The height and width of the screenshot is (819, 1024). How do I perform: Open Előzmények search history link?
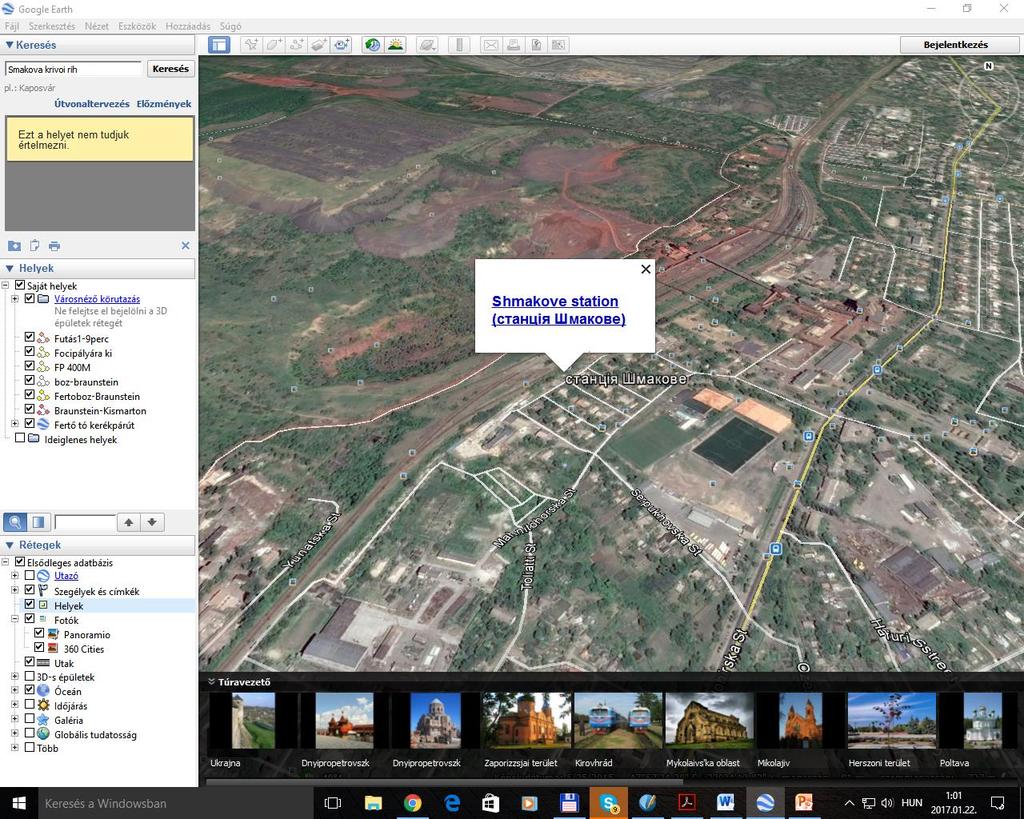(164, 104)
